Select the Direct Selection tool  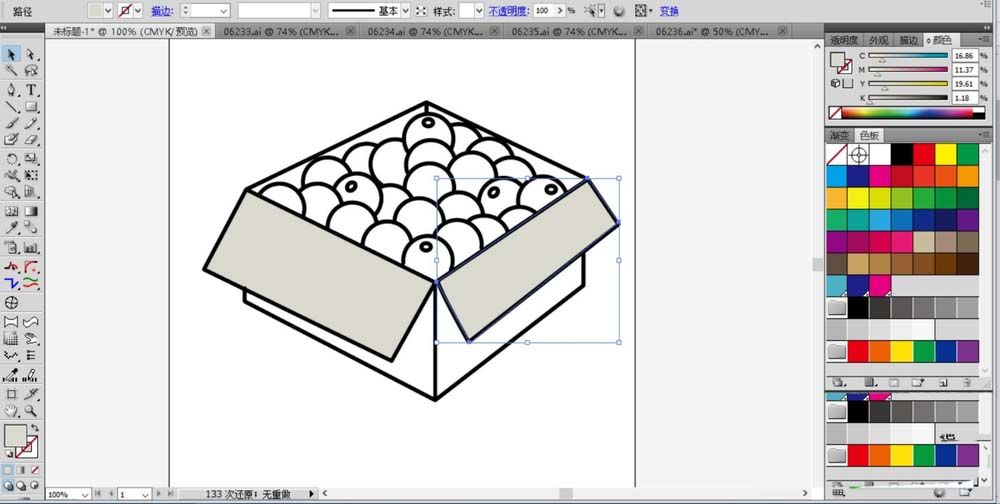(x=31, y=54)
